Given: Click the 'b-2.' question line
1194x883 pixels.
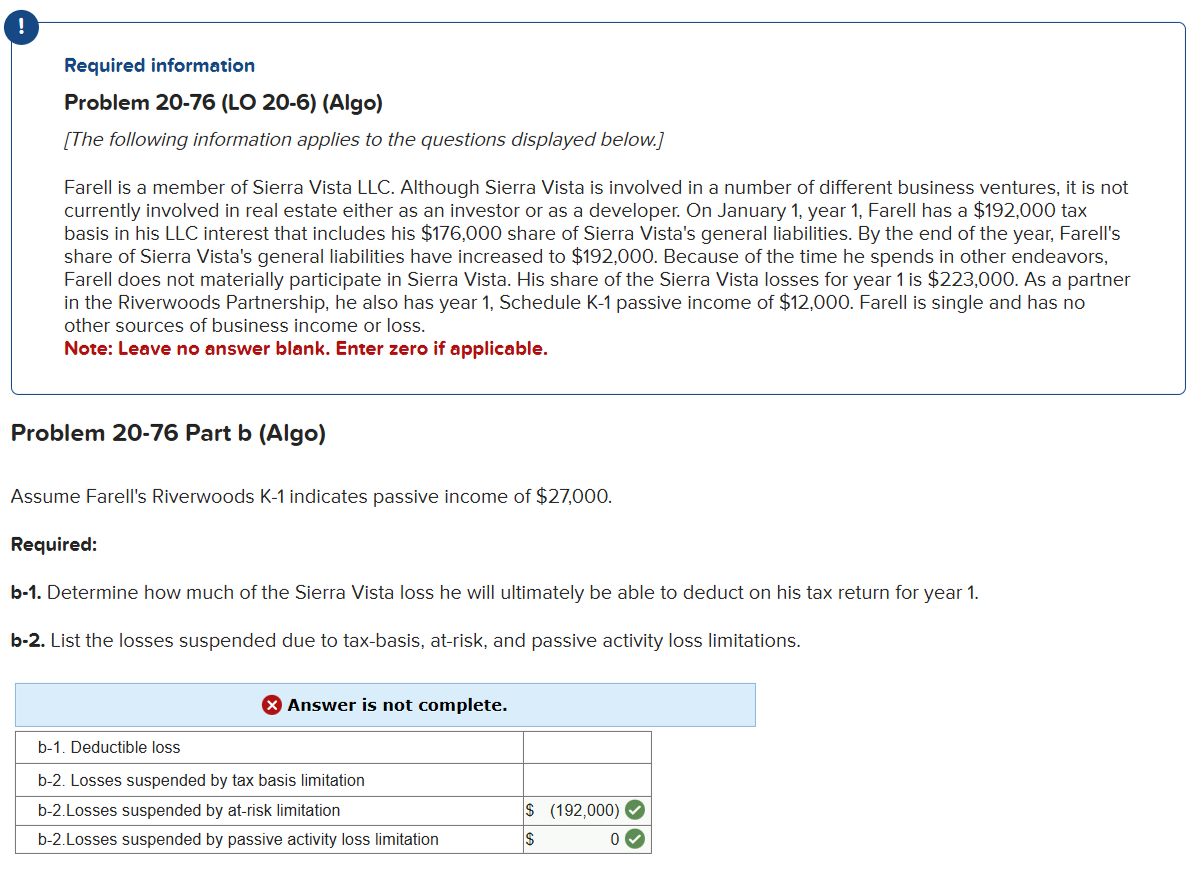Looking at the screenshot, I should tap(406, 640).
